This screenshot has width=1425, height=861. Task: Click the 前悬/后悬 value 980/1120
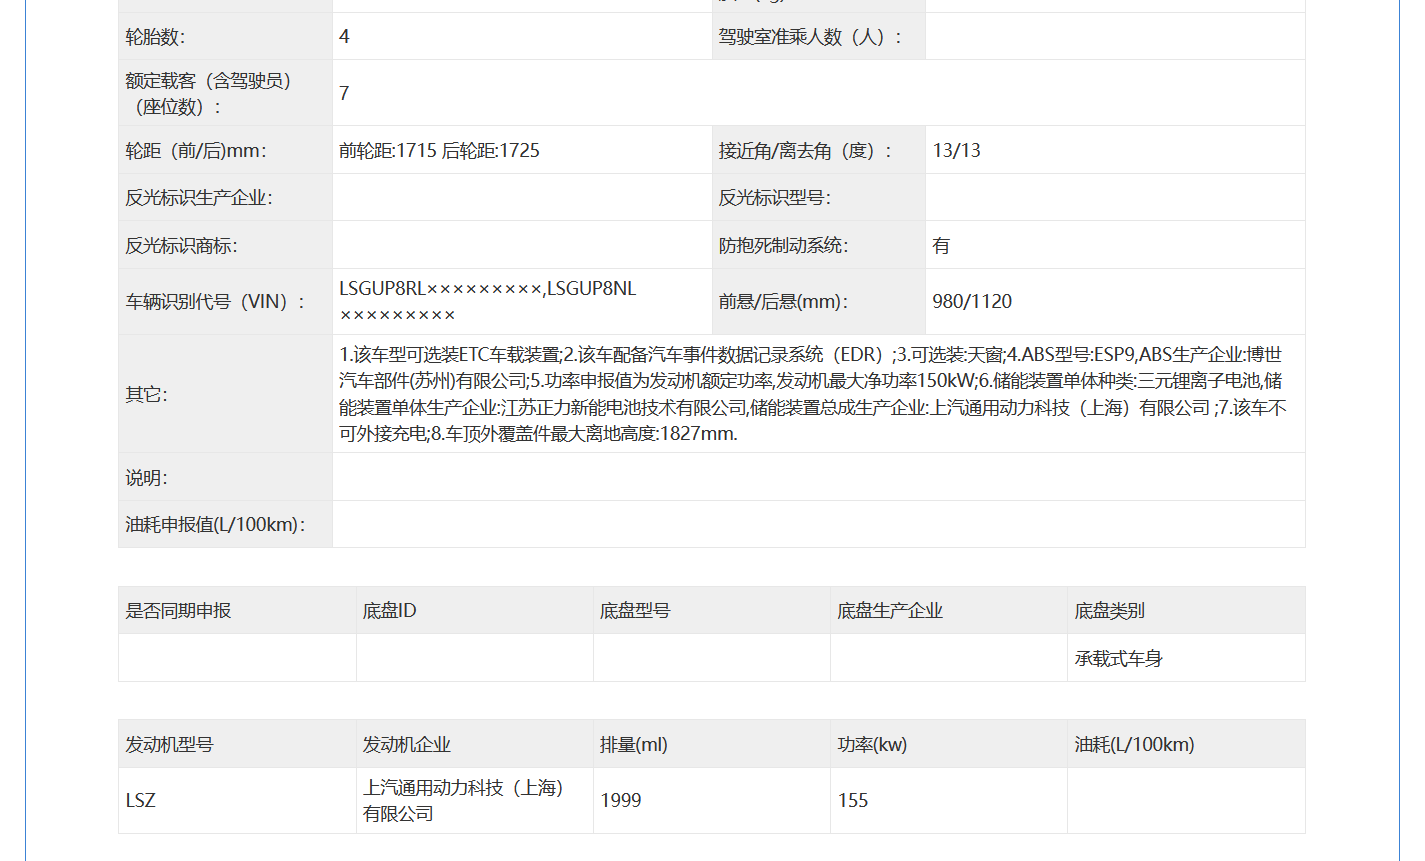click(x=971, y=302)
